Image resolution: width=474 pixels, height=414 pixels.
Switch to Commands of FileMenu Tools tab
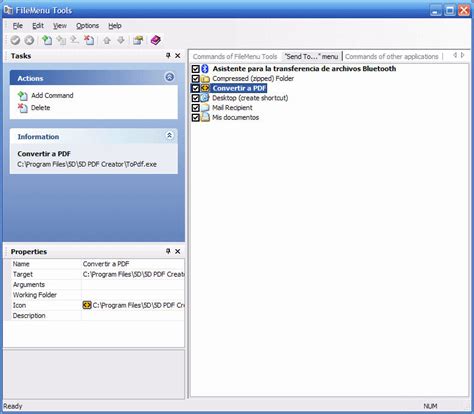coord(235,56)
